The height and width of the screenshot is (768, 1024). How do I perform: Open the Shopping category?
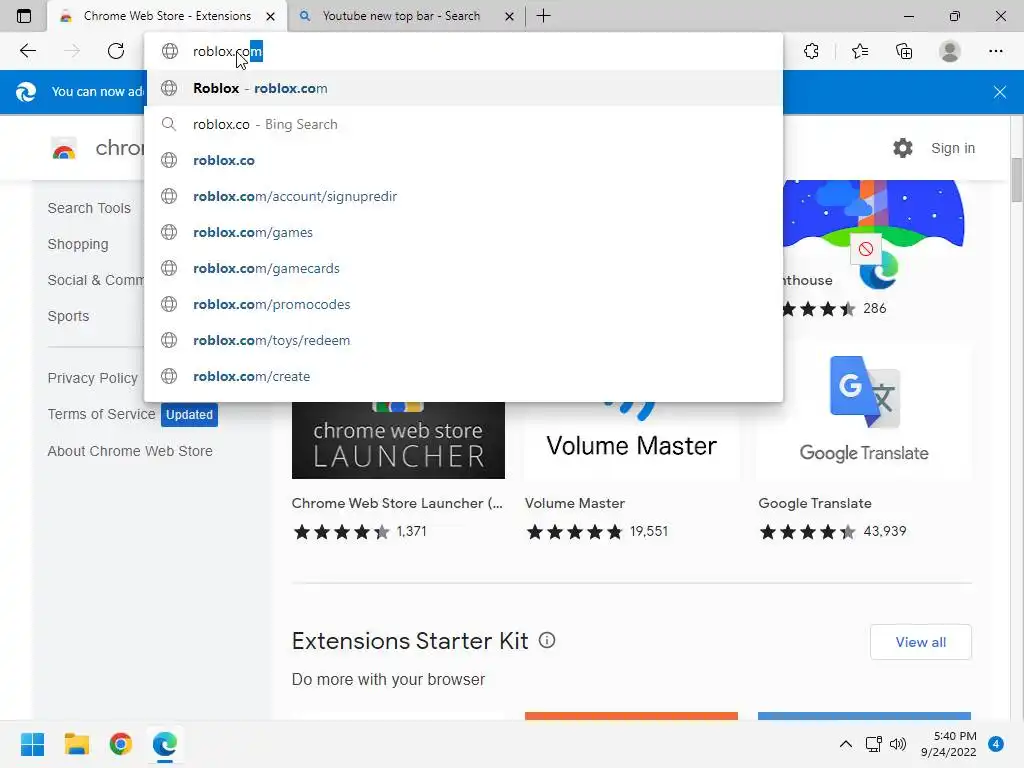(x=78, y=244)
